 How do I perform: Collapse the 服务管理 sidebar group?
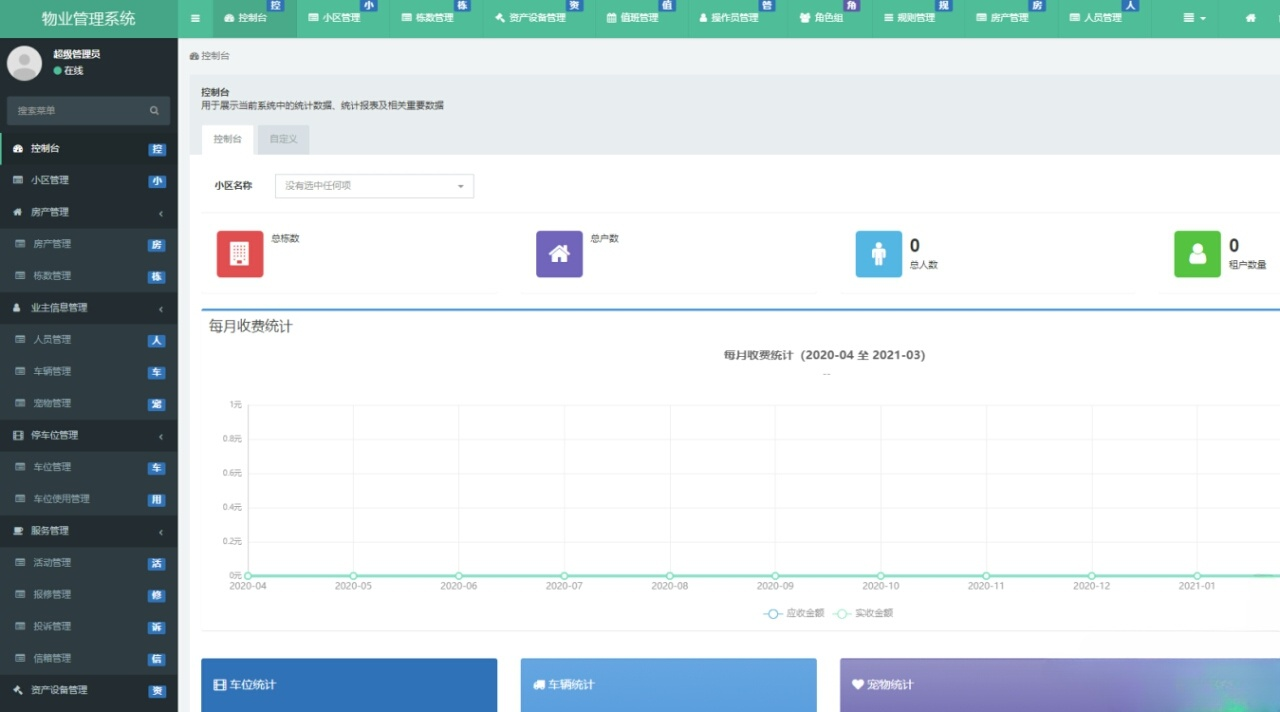pos(89,531)
